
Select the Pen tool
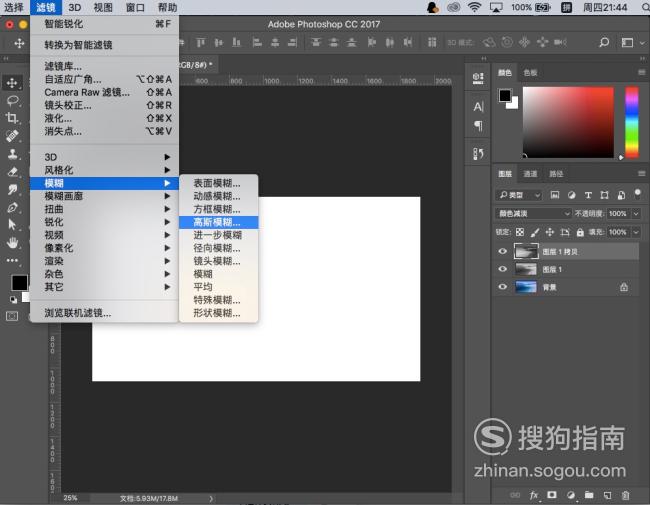[12, 207]
